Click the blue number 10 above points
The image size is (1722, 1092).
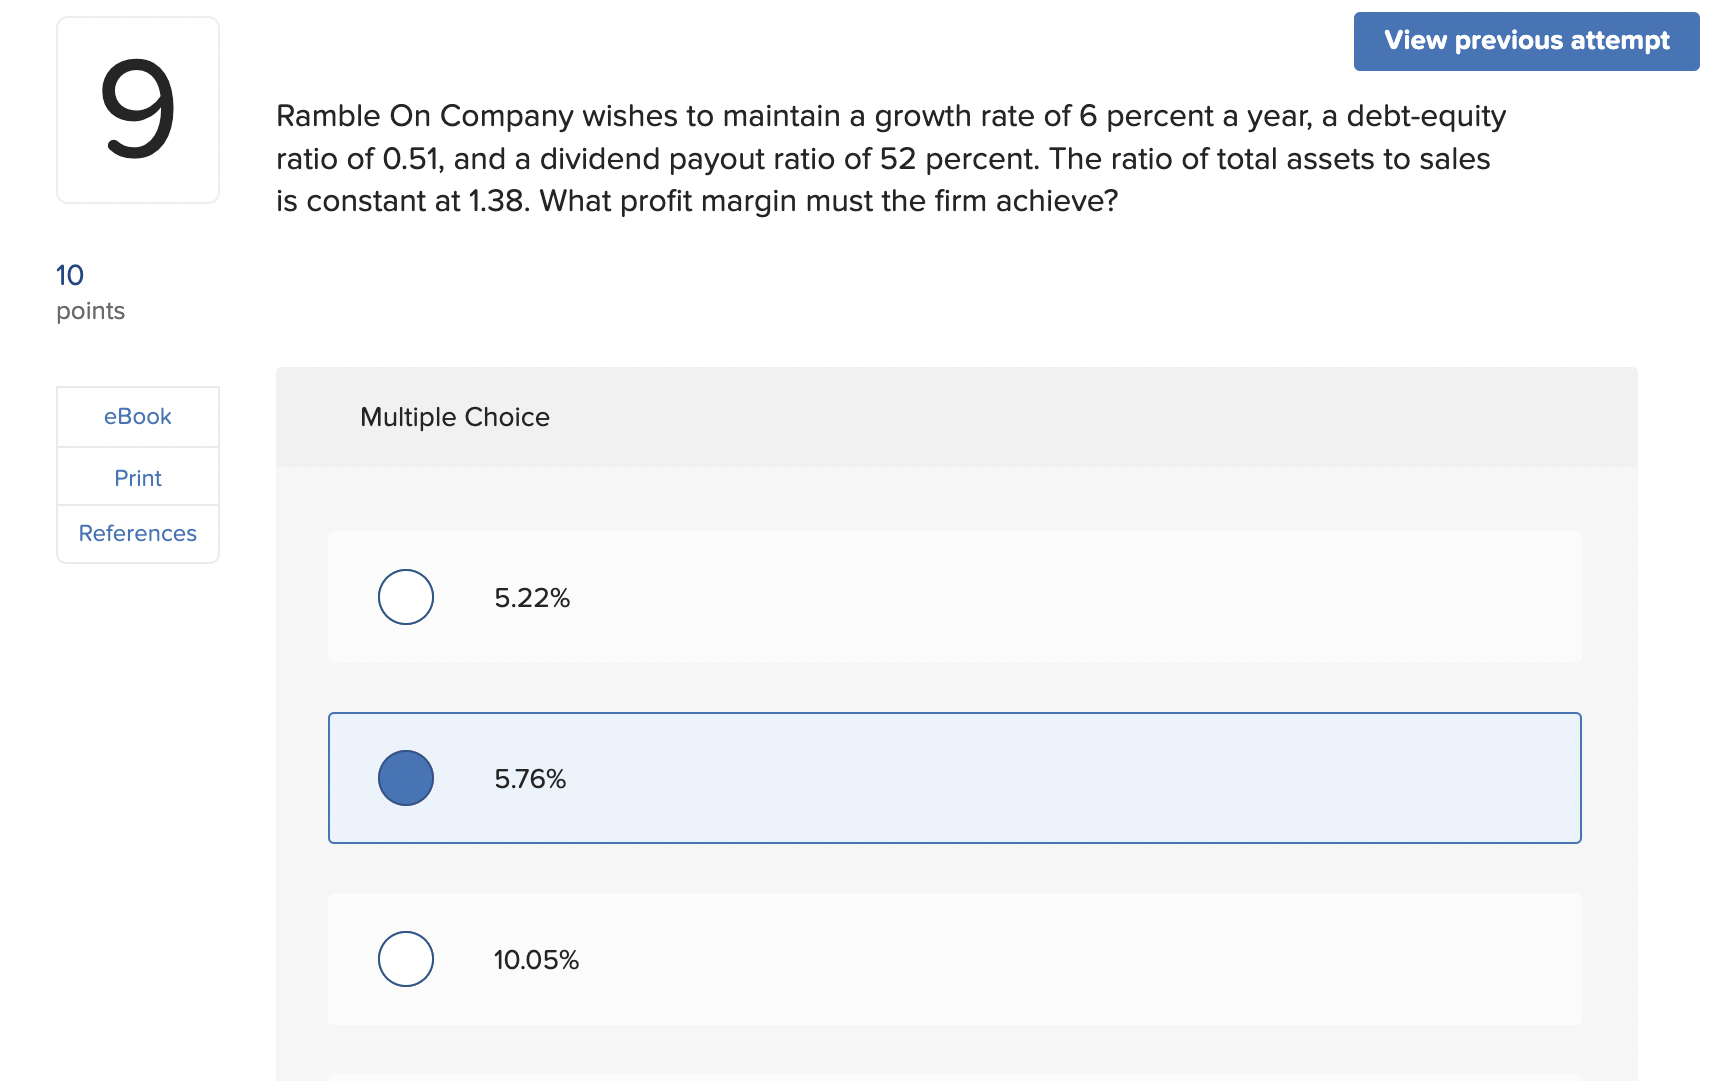click(x=70, y=275)
